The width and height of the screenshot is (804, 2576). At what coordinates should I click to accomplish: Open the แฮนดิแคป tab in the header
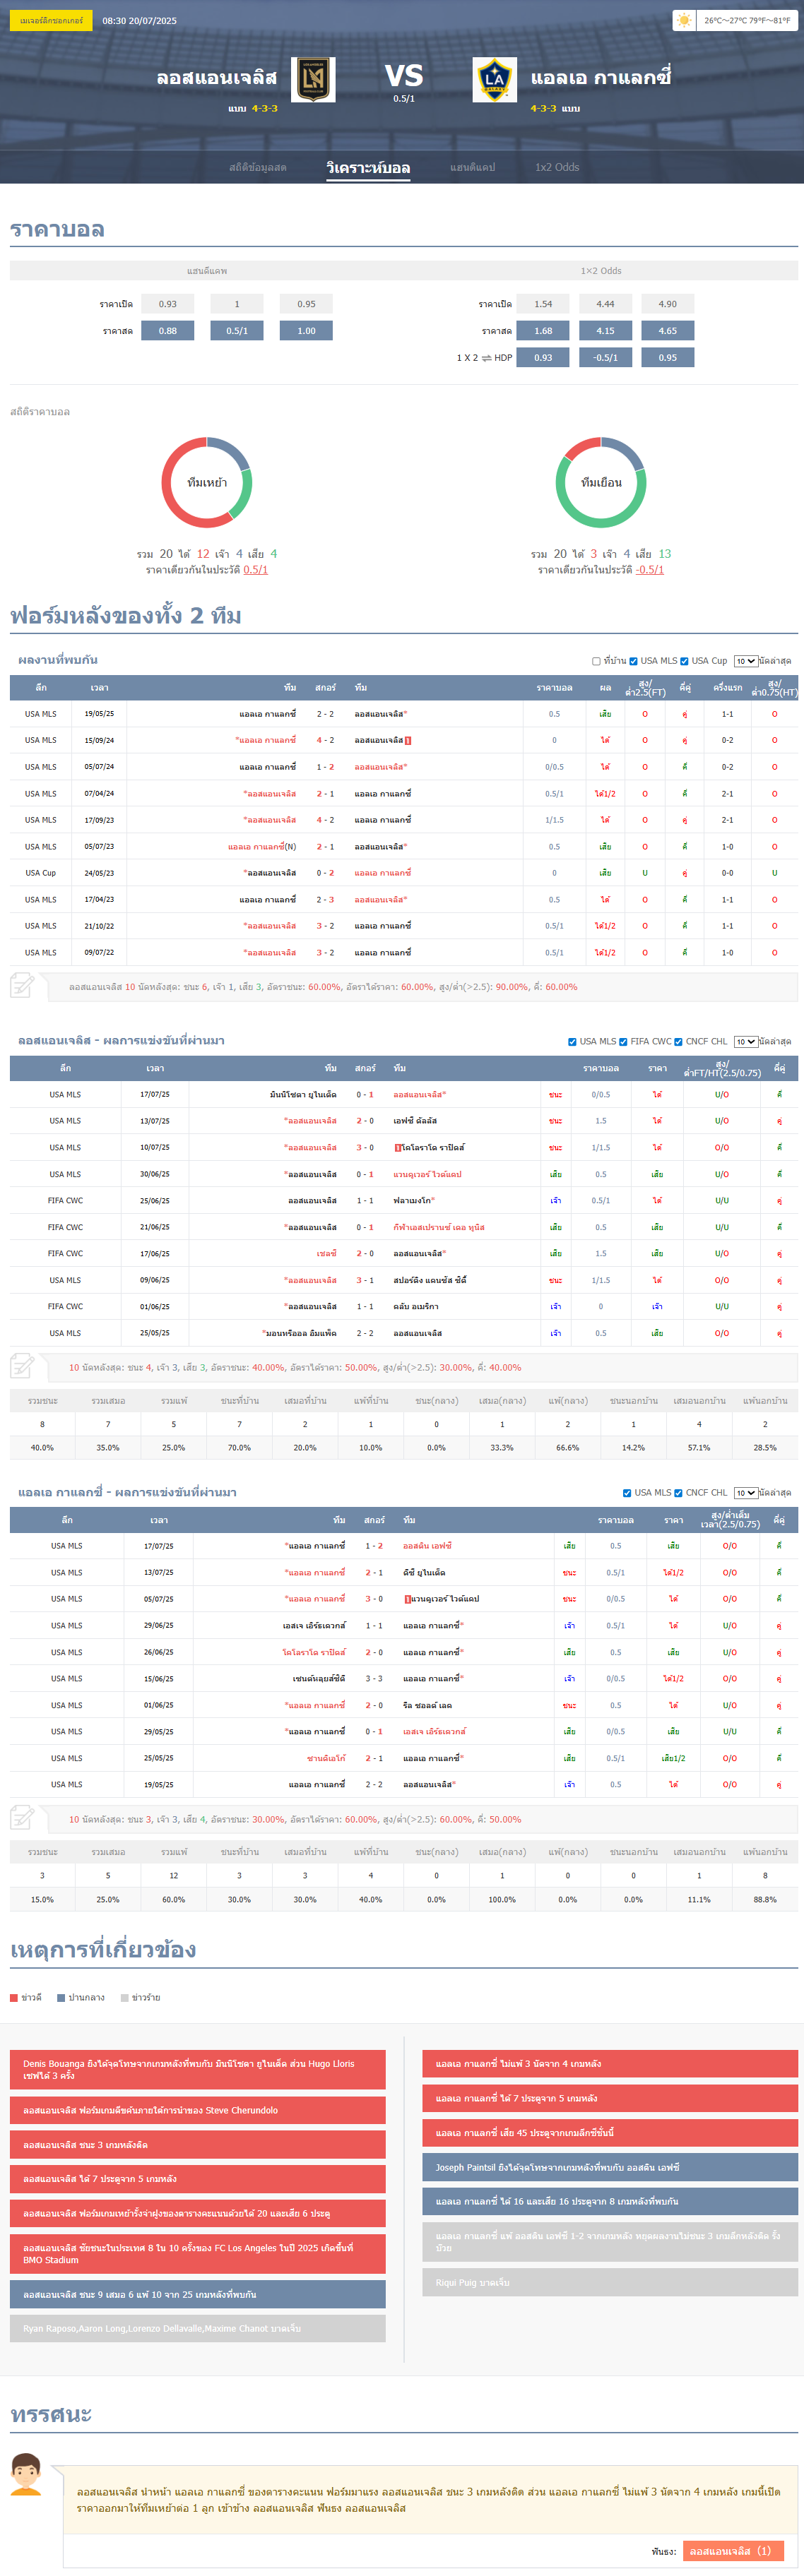point(473,168)
